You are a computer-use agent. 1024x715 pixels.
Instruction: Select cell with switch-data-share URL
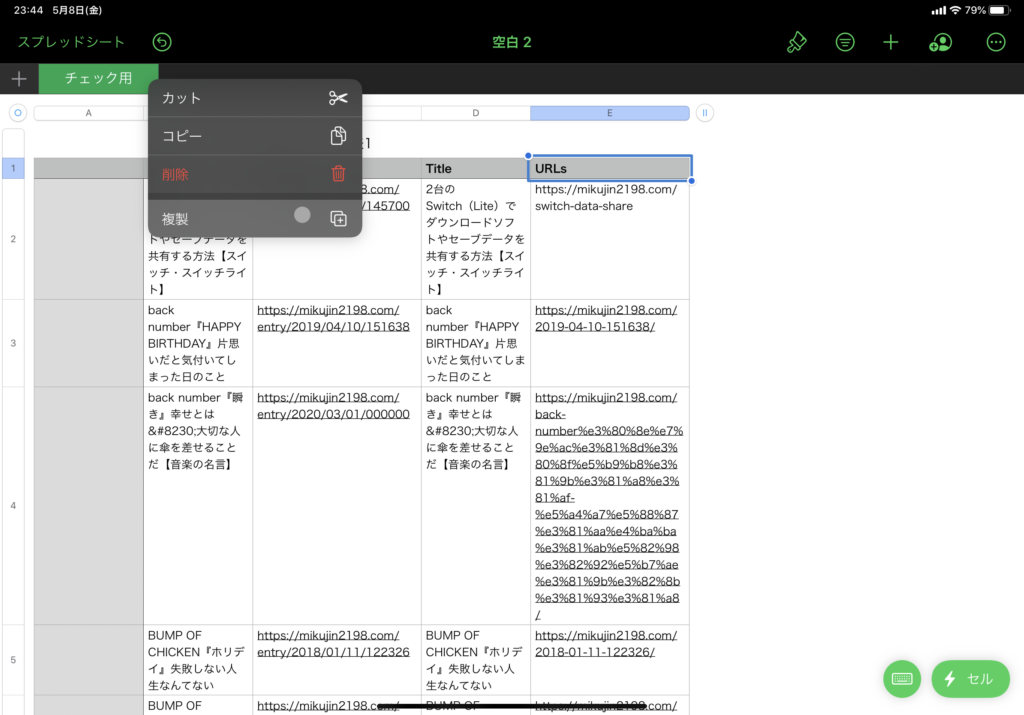[610, 239]
